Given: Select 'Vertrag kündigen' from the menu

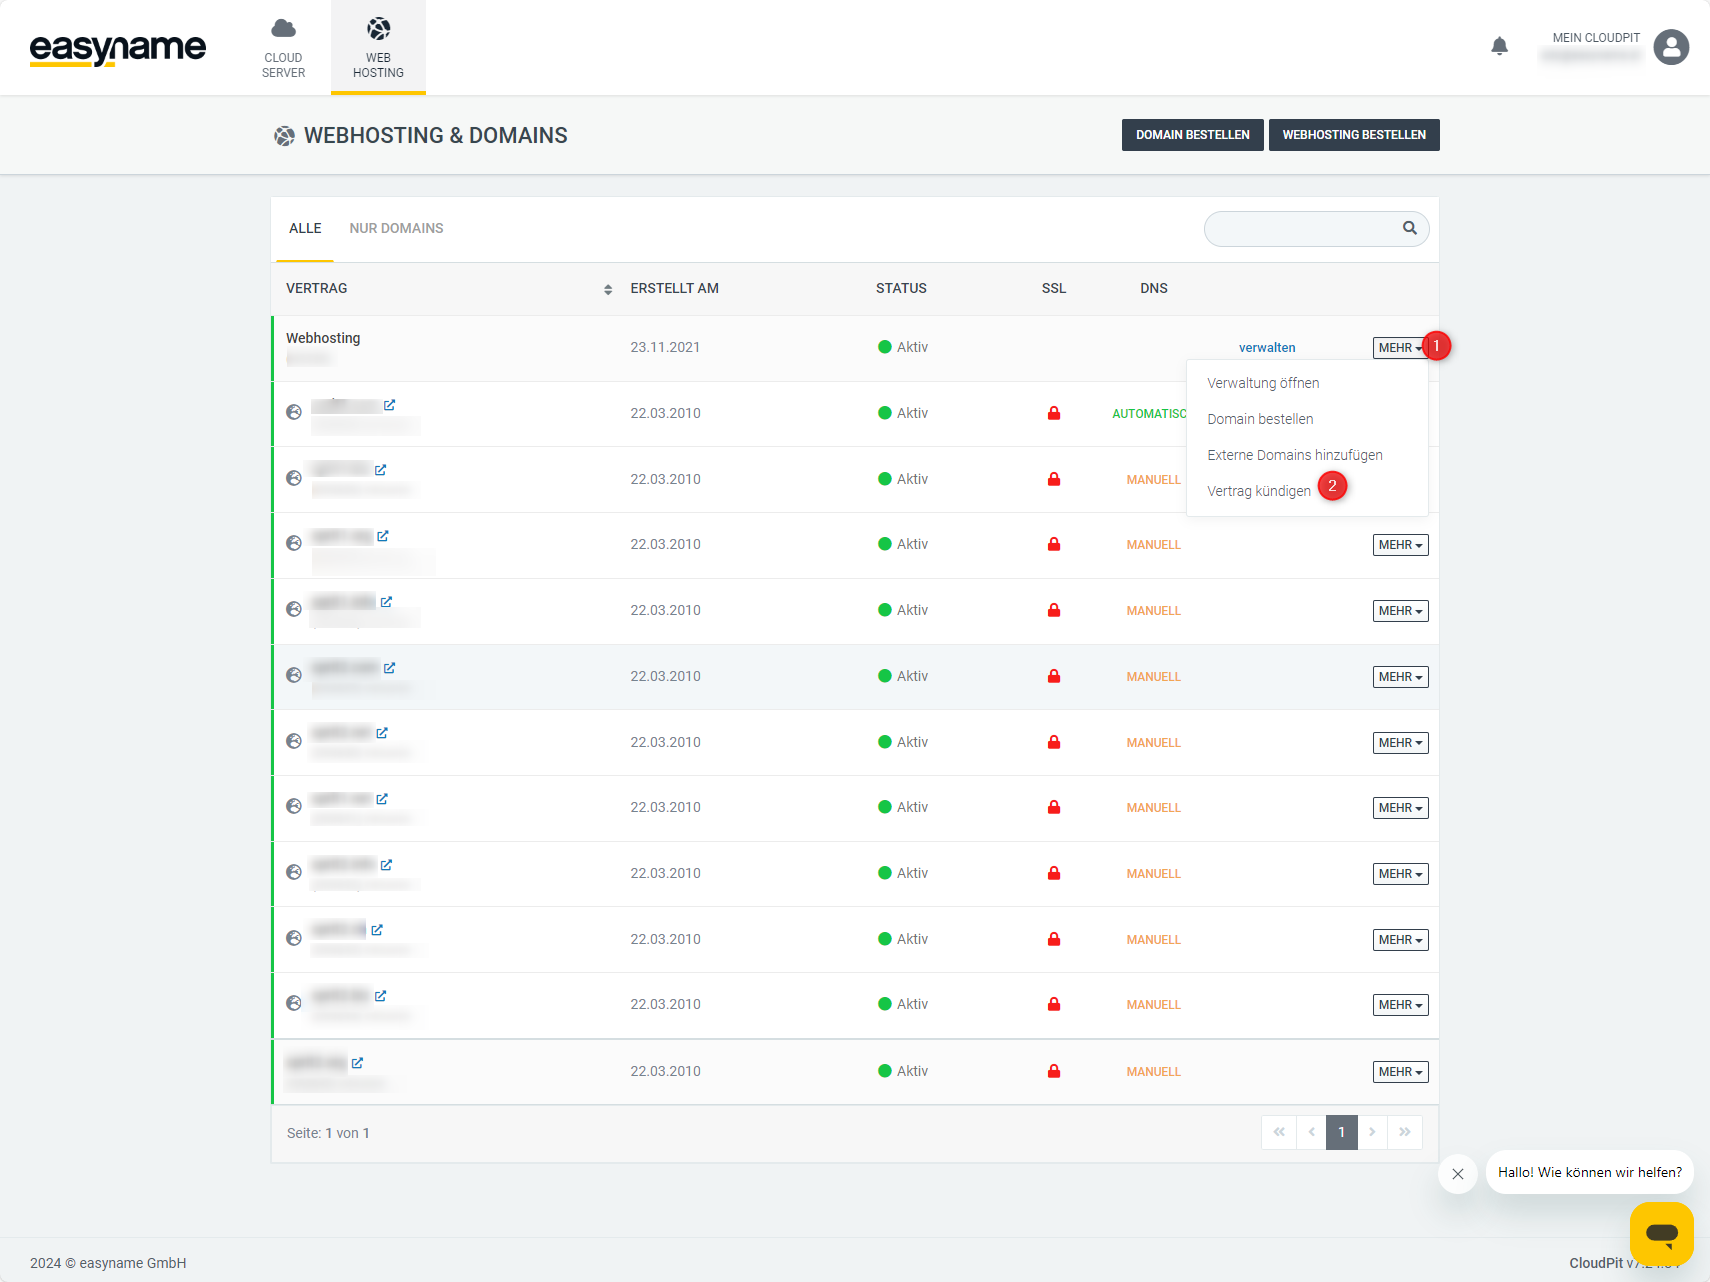Looking at the screenshot, I should 1258,491.
